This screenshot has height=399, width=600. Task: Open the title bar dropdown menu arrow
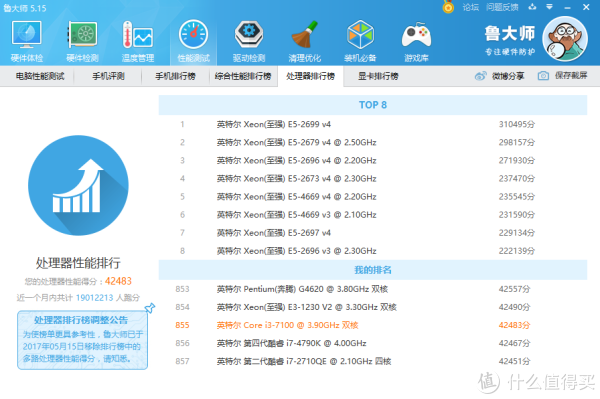point(549,7)
